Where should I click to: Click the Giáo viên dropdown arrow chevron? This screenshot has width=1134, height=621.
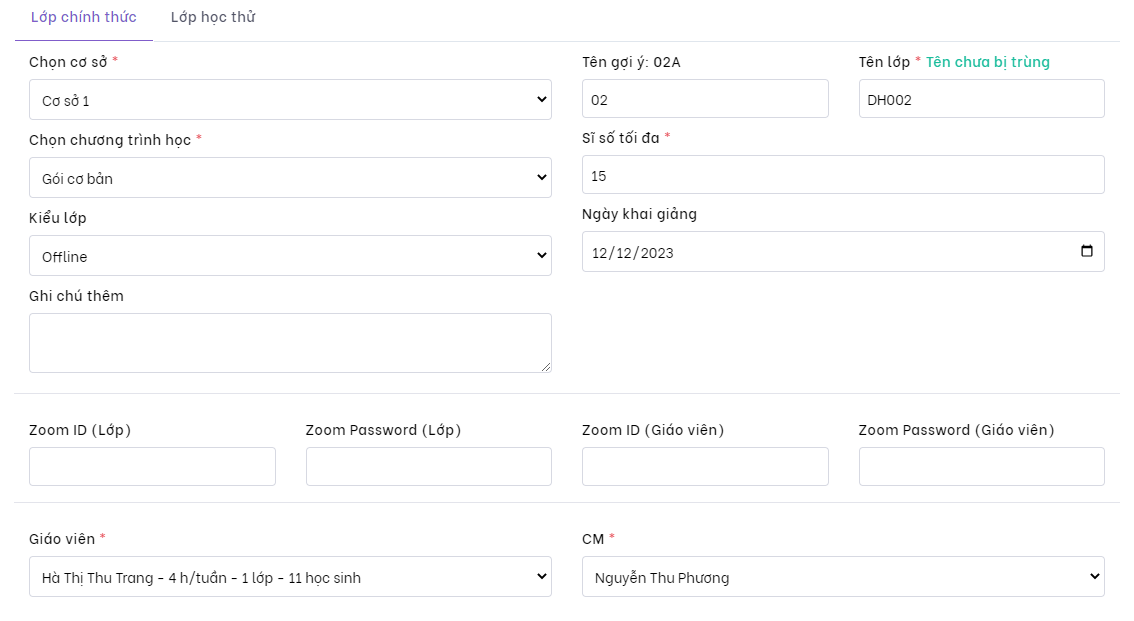[541, 577]
